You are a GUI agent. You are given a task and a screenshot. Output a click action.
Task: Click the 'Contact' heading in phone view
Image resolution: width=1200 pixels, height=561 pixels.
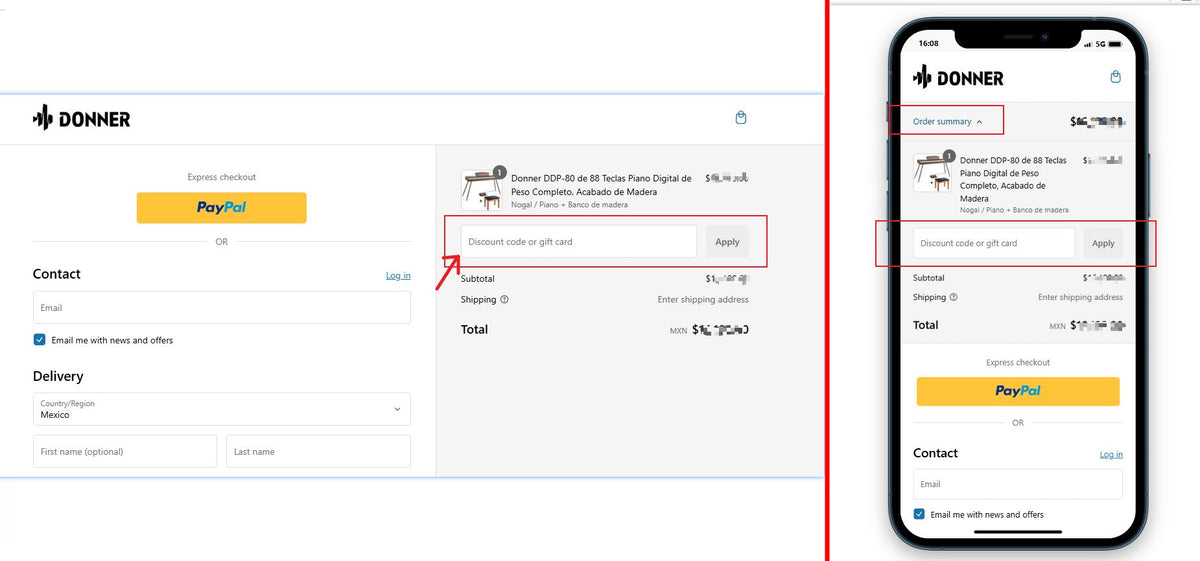(935, 453)
